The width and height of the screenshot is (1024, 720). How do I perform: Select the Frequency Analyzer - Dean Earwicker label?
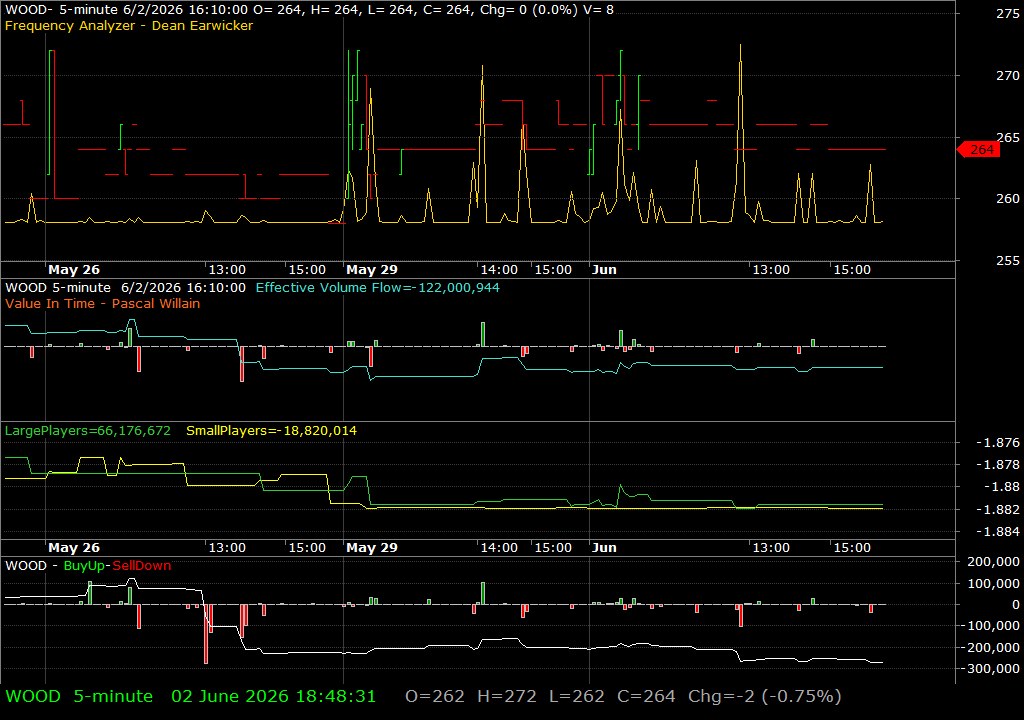coord(129,25)
